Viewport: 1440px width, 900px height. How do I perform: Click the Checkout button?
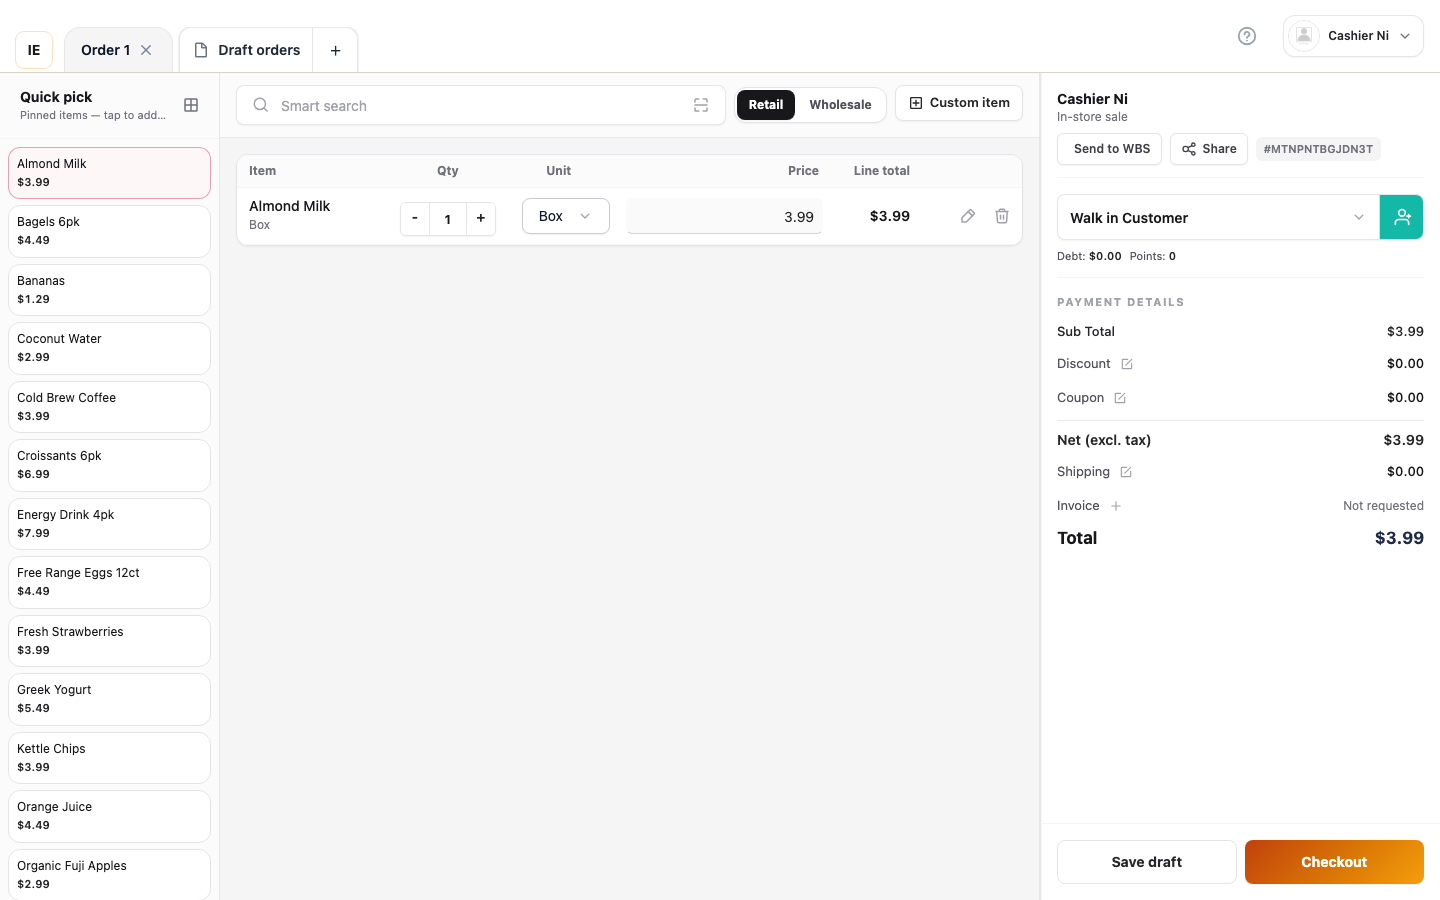click(x=1334, y=862)
